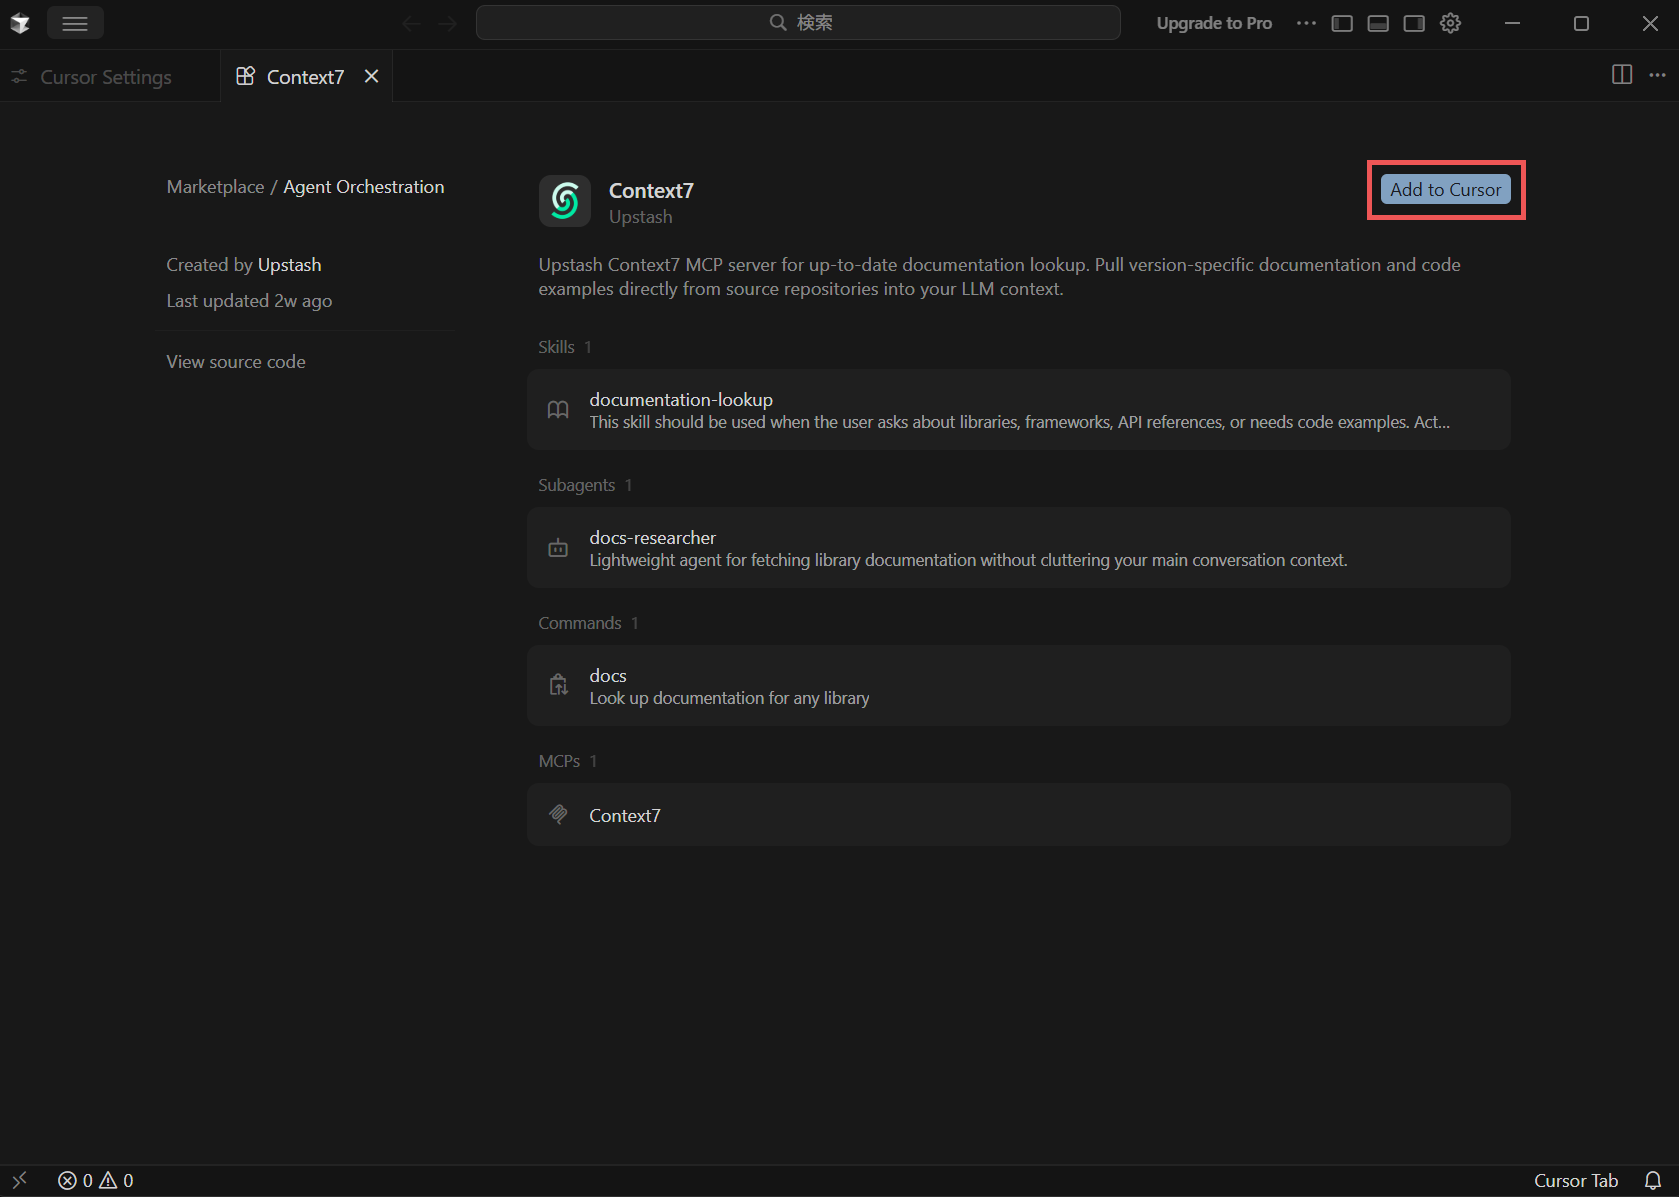Click the errors and warnings status indicator
The image size is (1679, 1197).
[96, 1181]
